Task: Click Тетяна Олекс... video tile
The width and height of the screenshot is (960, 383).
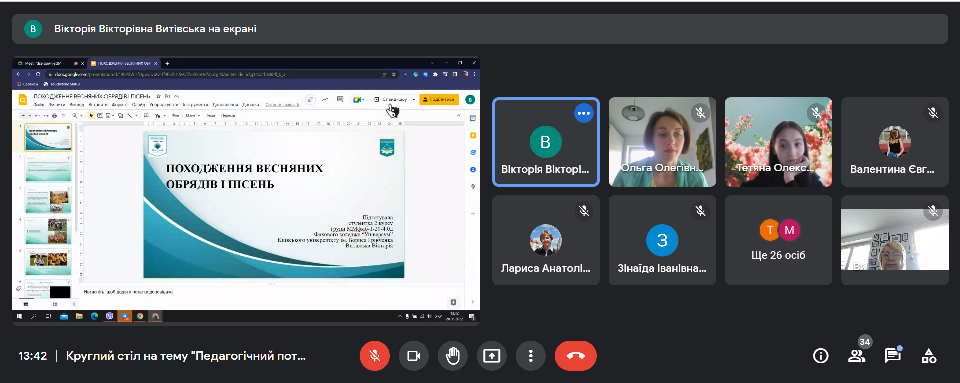Action: click(x=778, y=142)
